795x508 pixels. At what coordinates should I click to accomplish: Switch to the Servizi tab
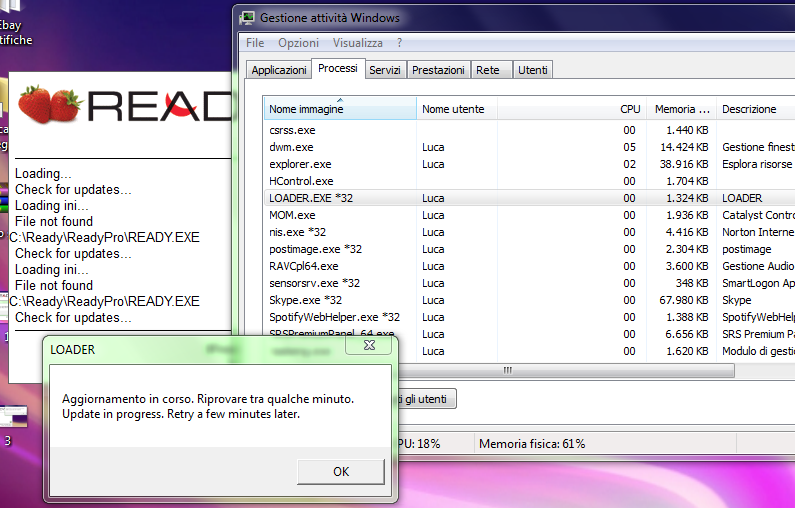click(x=385, y=70)
